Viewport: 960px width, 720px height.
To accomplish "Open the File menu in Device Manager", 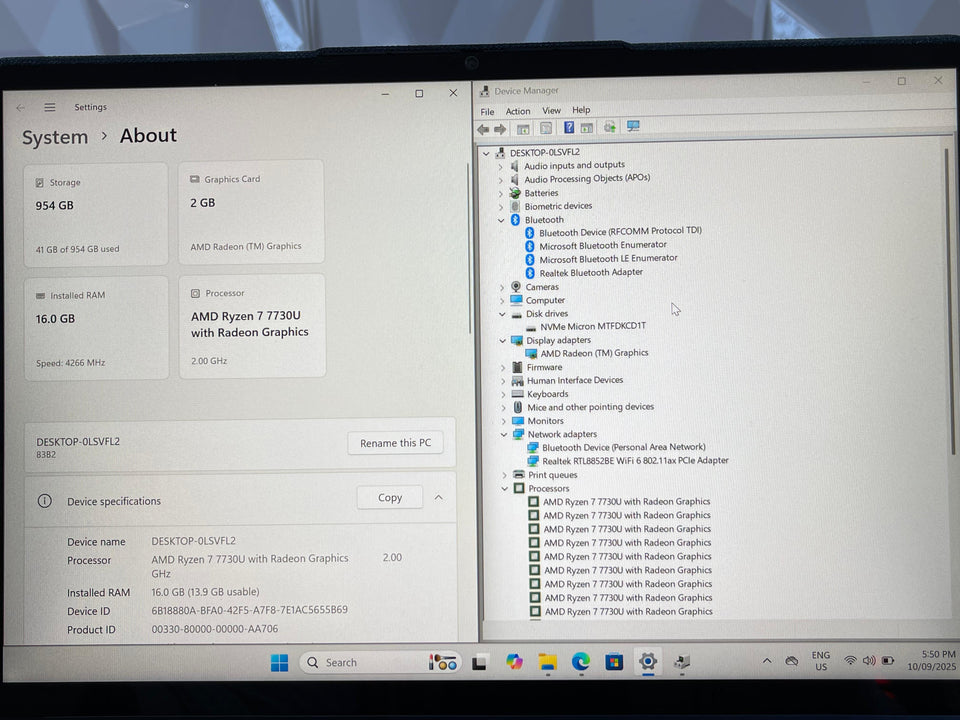I will [x=487, y=112].
